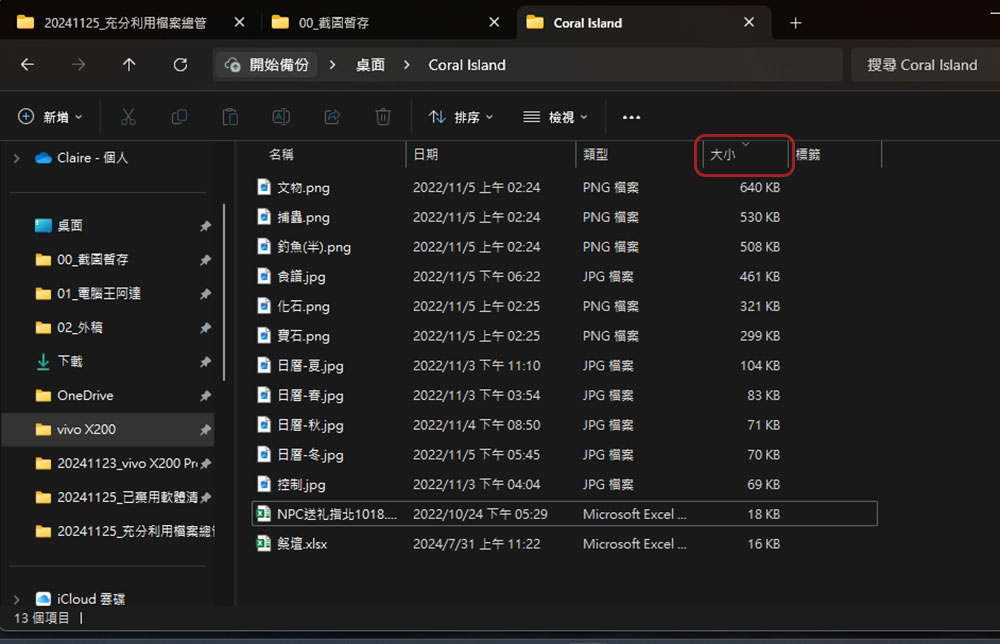Viewport: 1000px width, 644px height.
Task: Open the three-dot more options menu
Action: 631,117
